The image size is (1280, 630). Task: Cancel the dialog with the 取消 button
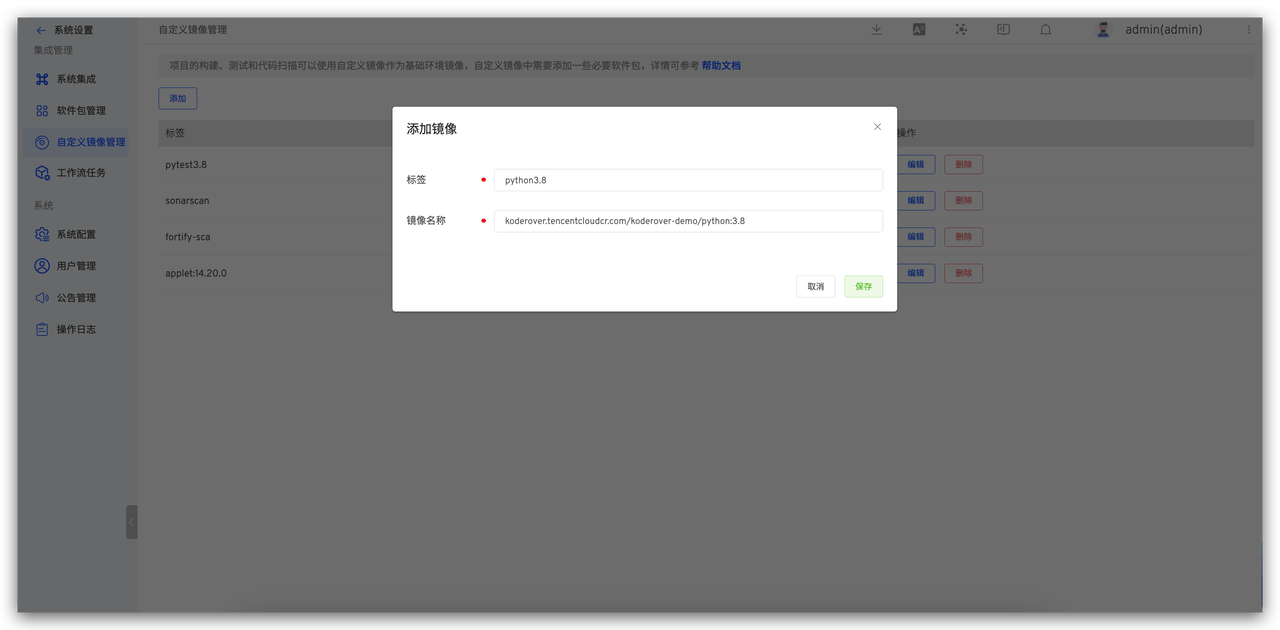(x=815, y=286)
